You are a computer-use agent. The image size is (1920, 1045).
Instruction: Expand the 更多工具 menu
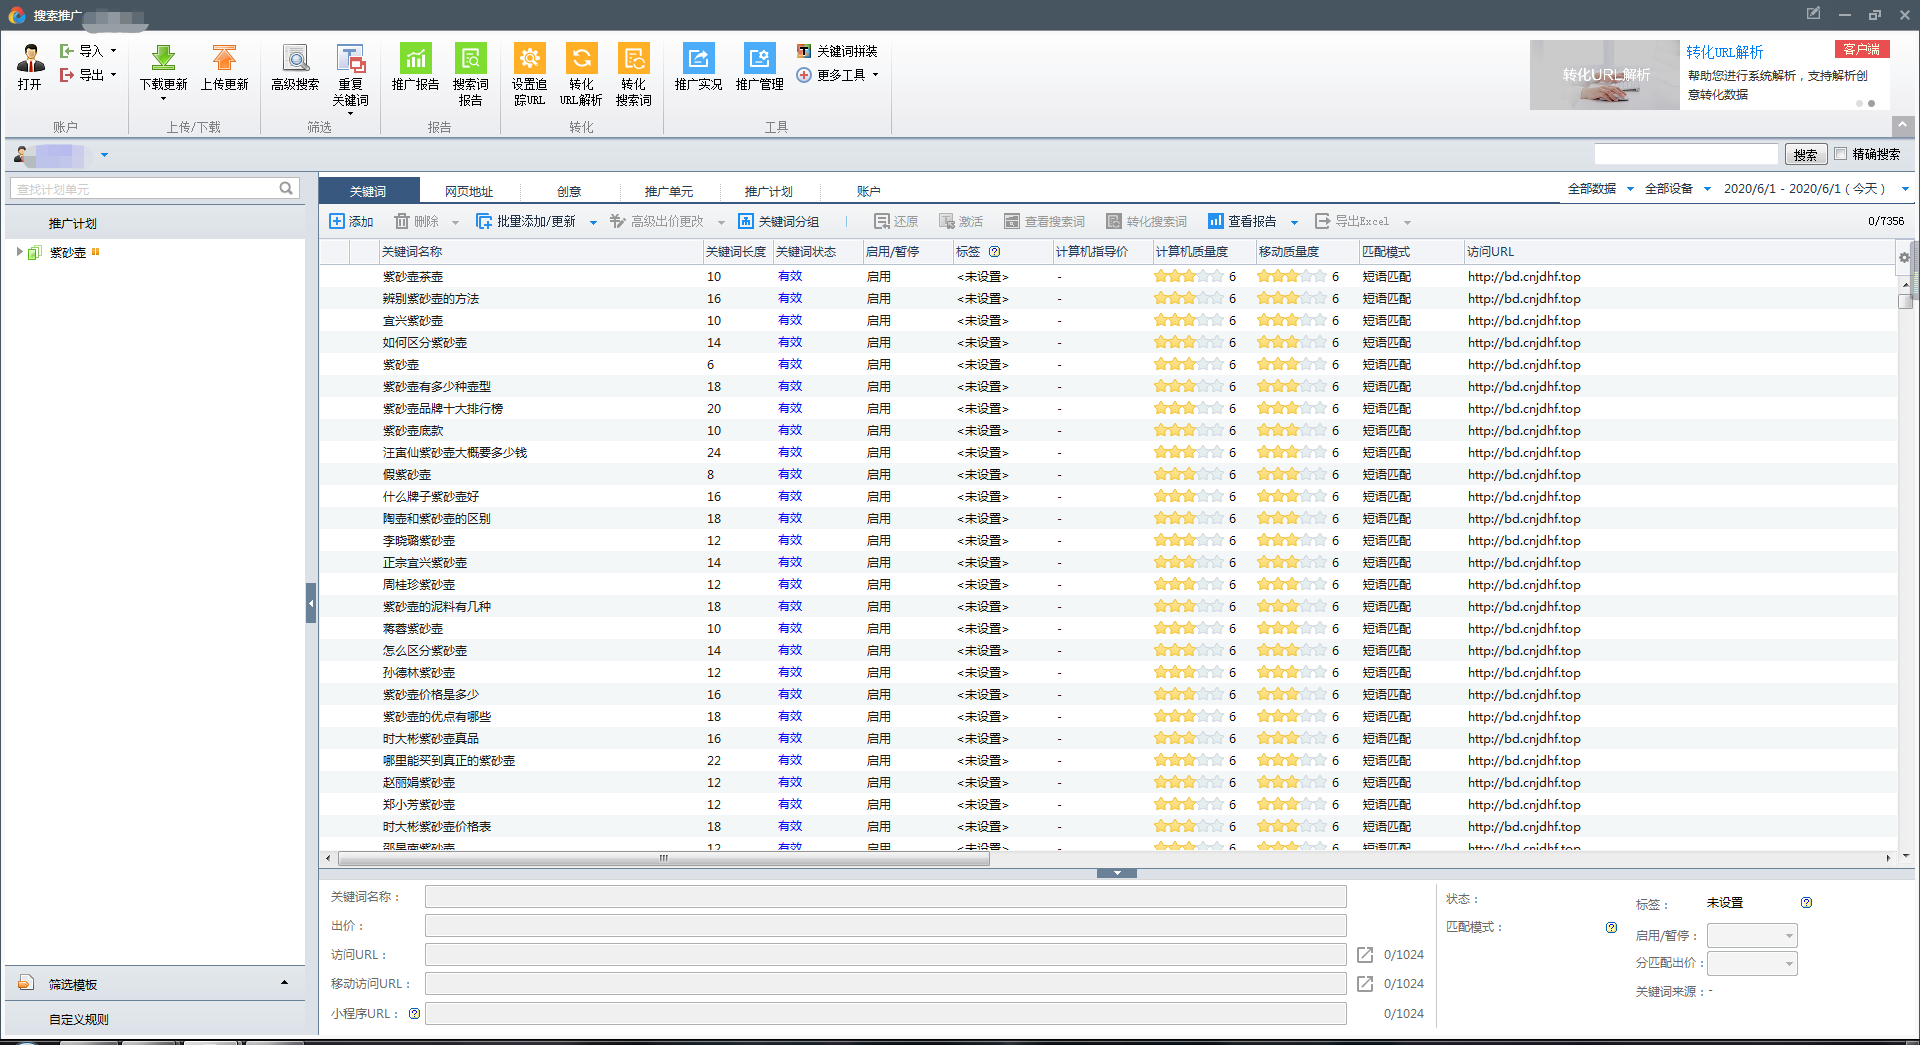tap(838, 75)
